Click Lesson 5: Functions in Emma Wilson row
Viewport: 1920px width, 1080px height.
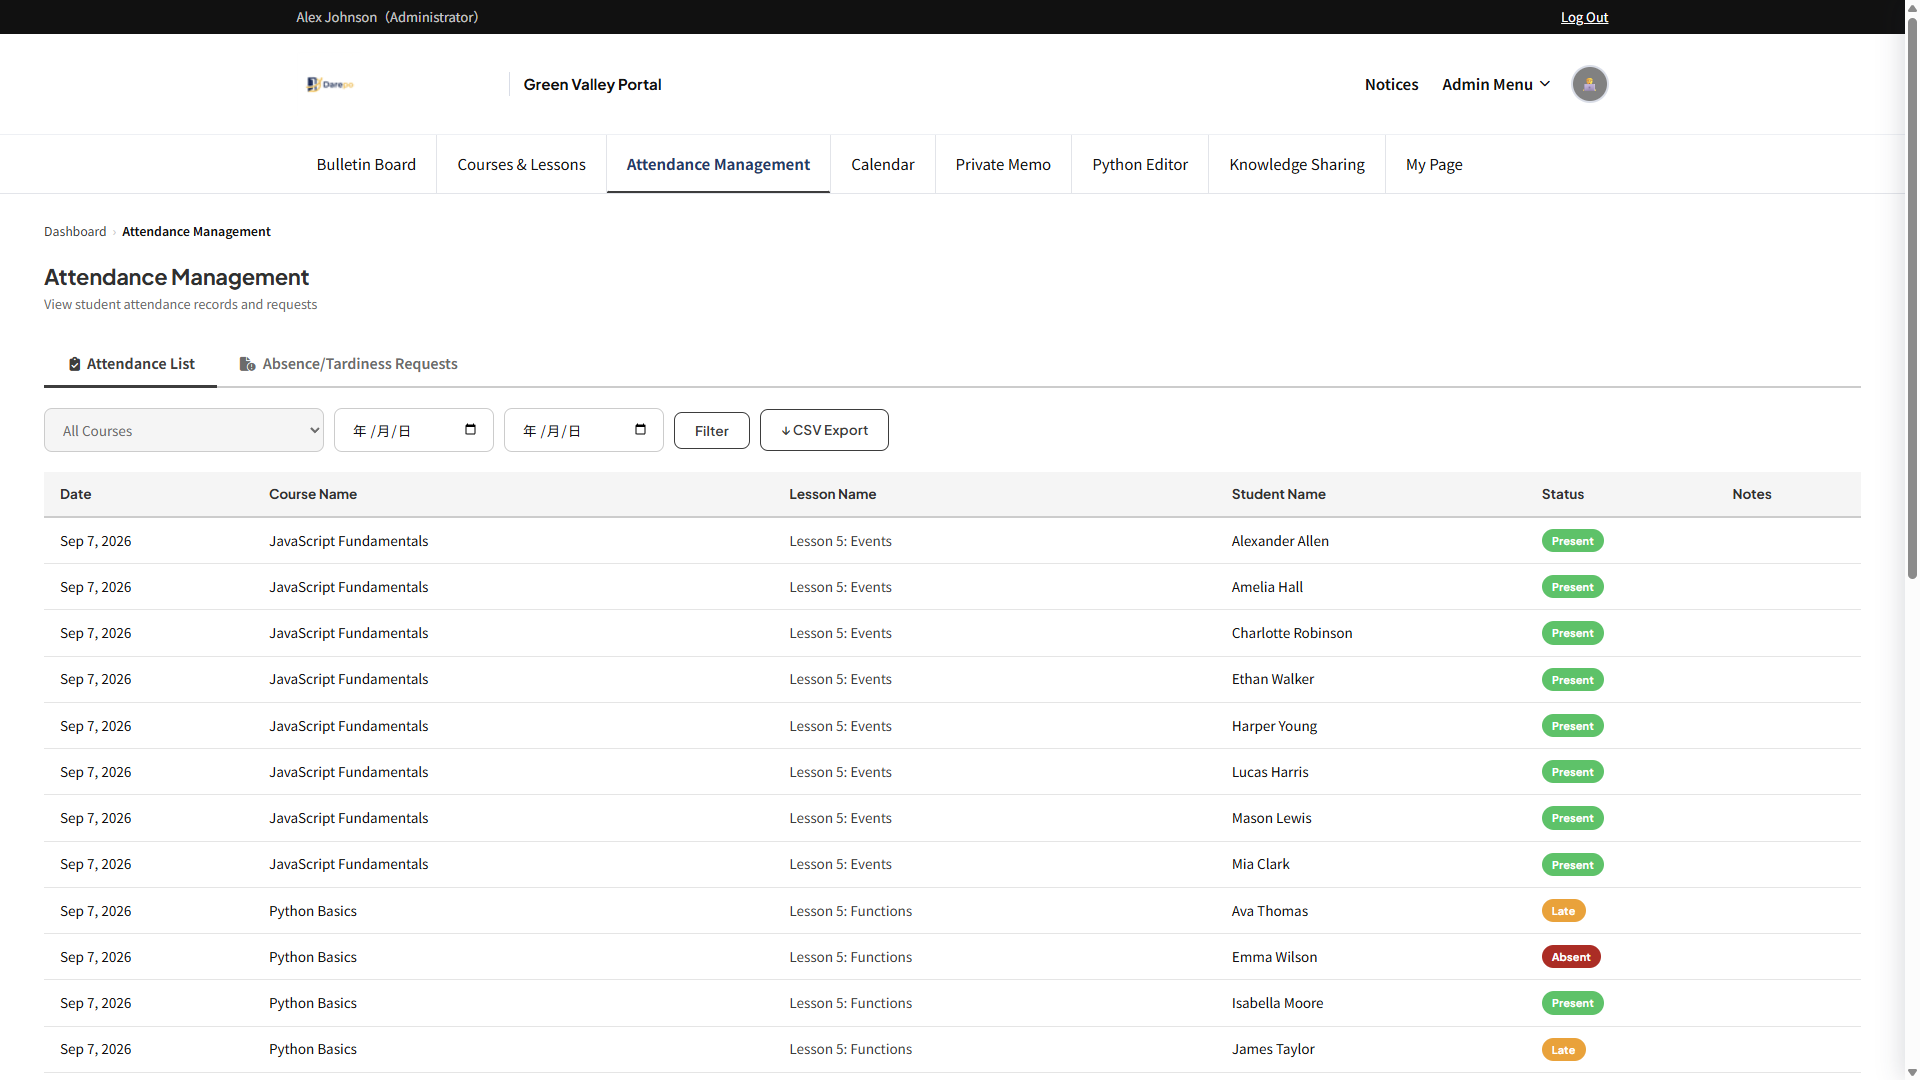click(850, 957)
